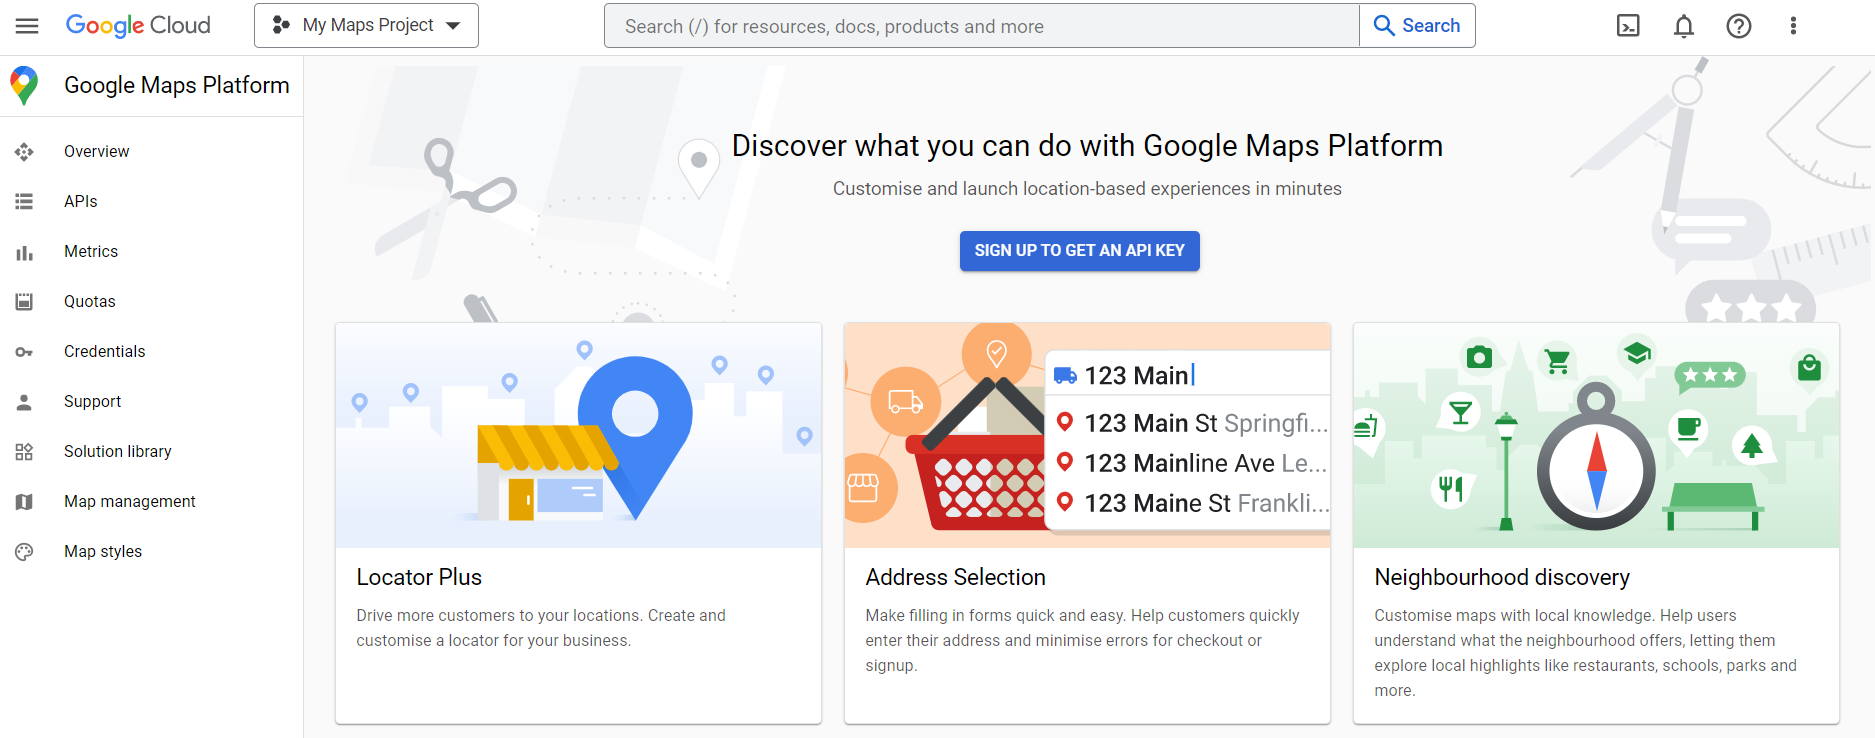Open the My Maps Project selector dropdown

click(366, 25)
